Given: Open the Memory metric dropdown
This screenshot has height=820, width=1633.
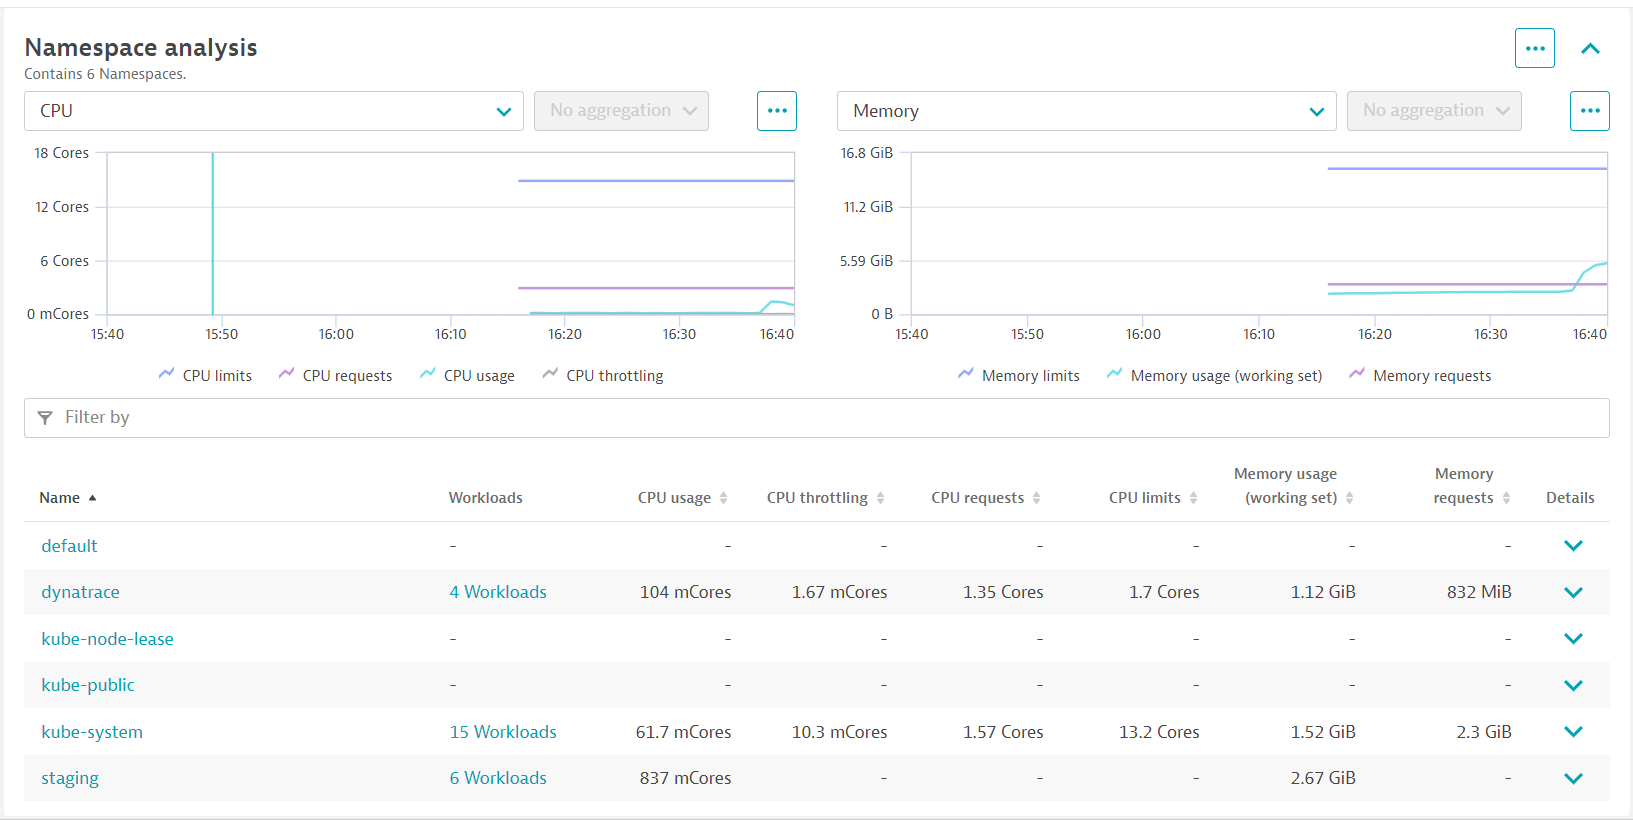Looking at the screenshot, I should pyautogui.click(x=1086, y=111).
